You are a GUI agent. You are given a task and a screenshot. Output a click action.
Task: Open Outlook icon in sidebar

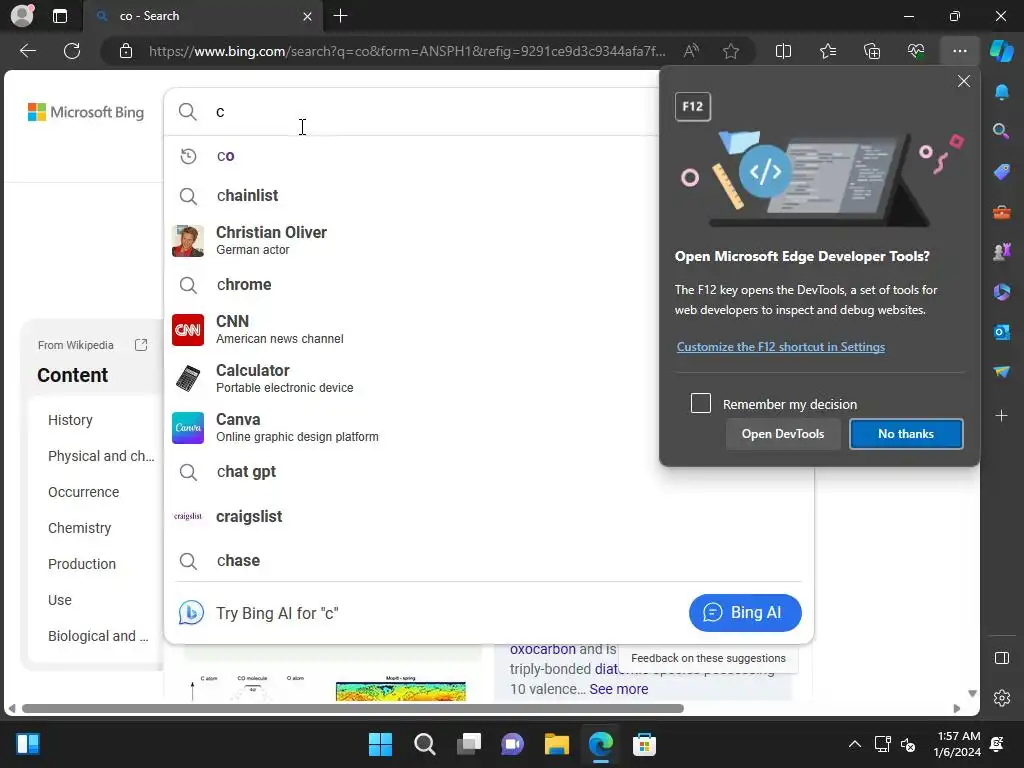[x=1002, y=332]
